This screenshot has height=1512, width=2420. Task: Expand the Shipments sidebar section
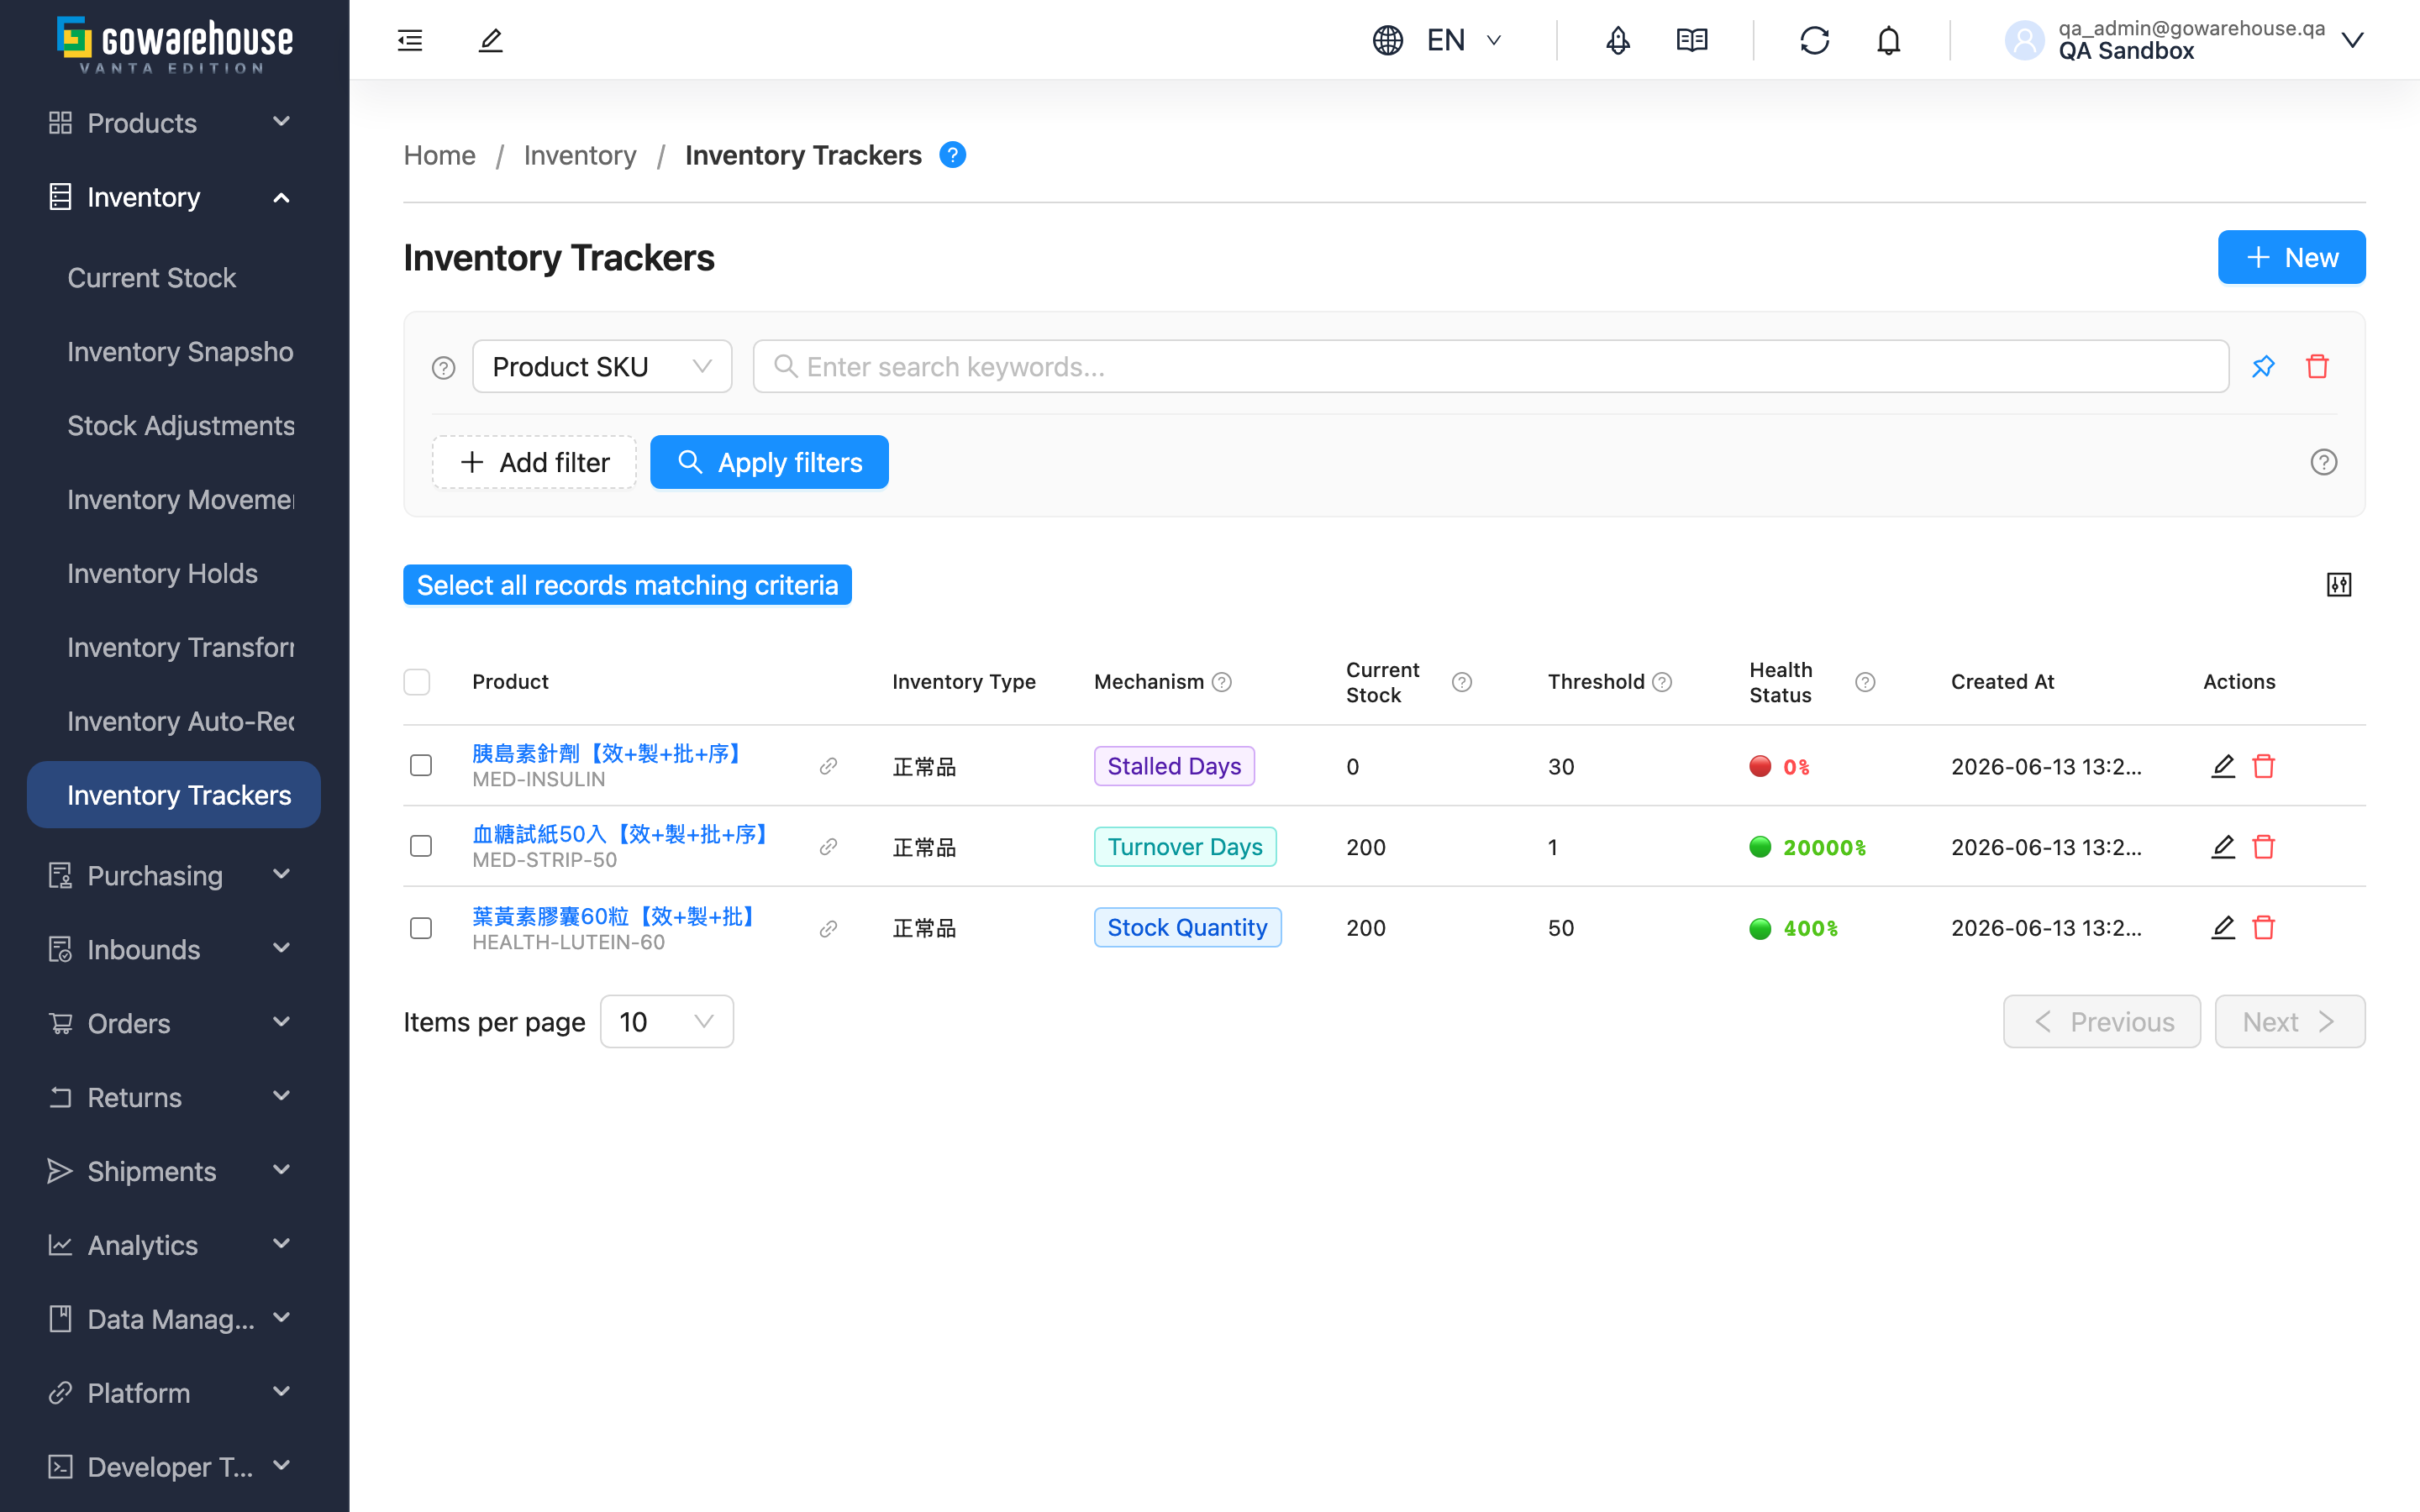coord(174,1172)
